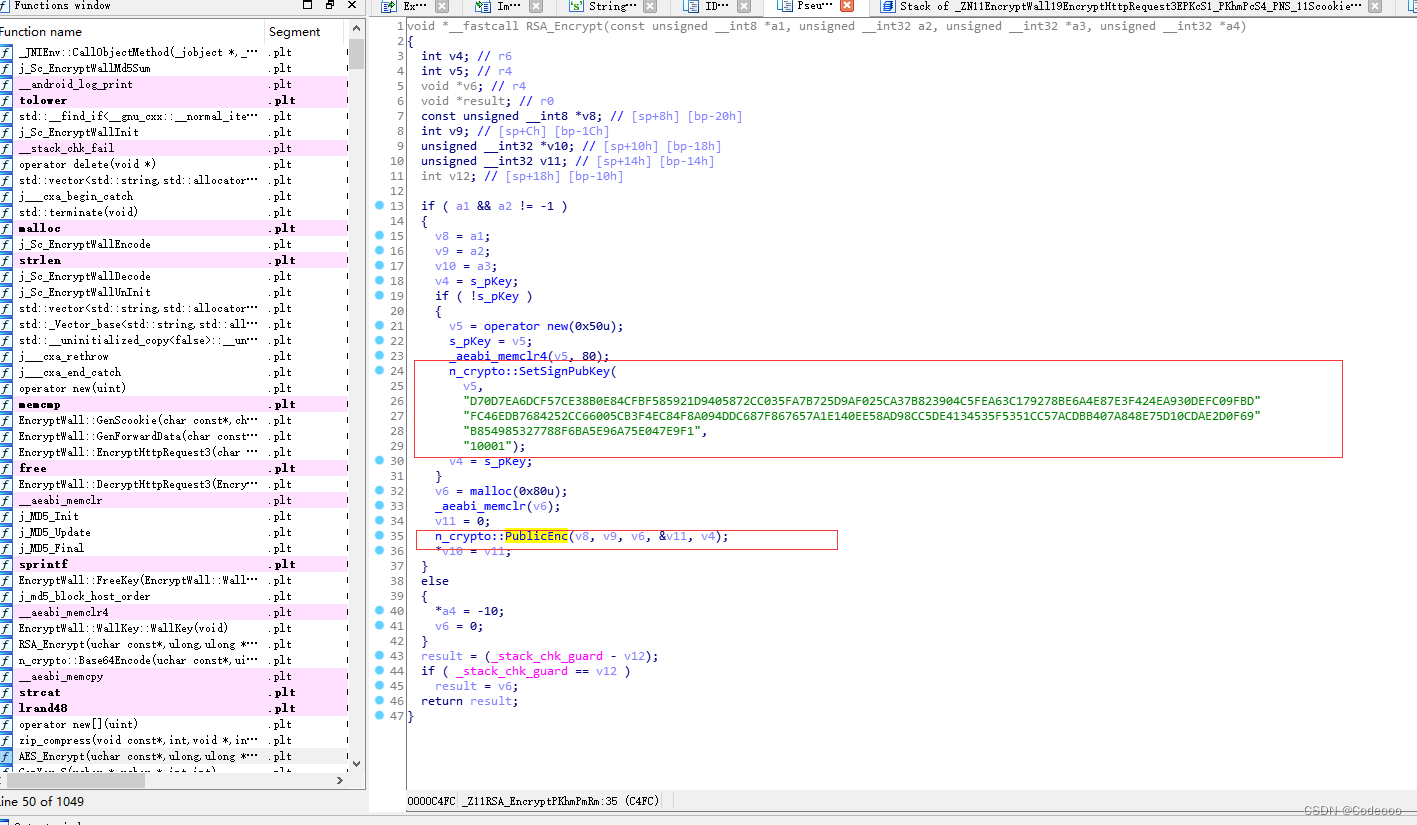This screenshot has height=825, width=1417.
Task: Click scroll-up arrow of functions list
Action: point(356,28)
